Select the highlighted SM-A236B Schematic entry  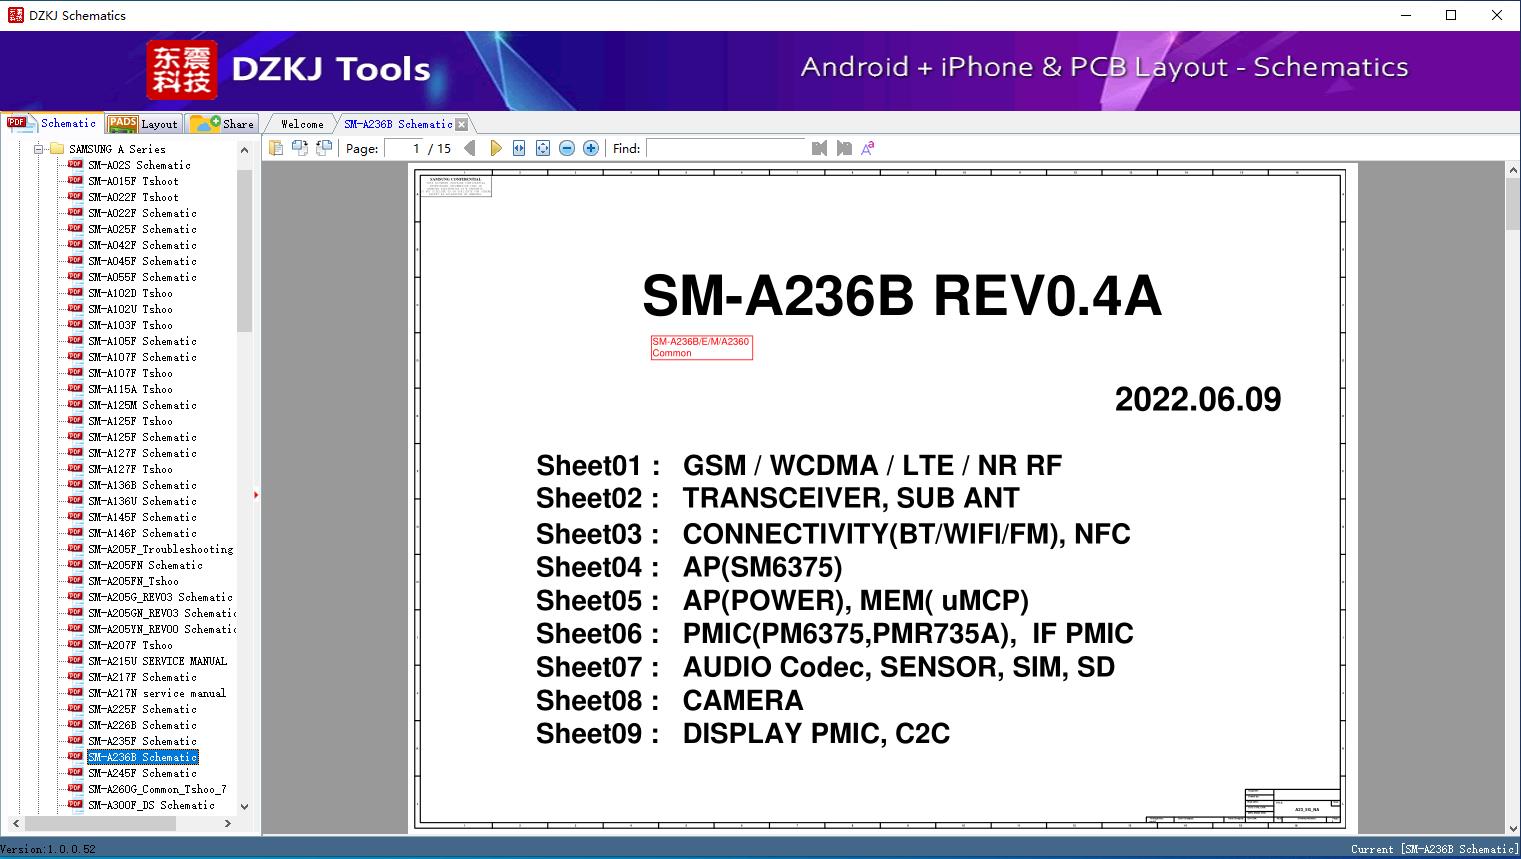point(143,757)
